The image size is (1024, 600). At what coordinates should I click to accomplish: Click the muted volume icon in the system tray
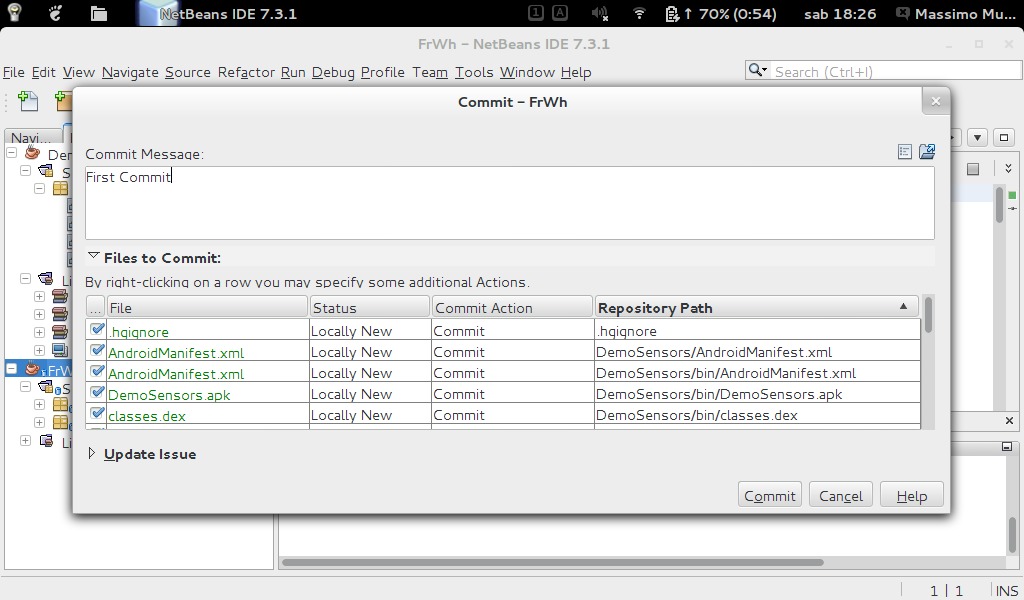tap(599, 13)
